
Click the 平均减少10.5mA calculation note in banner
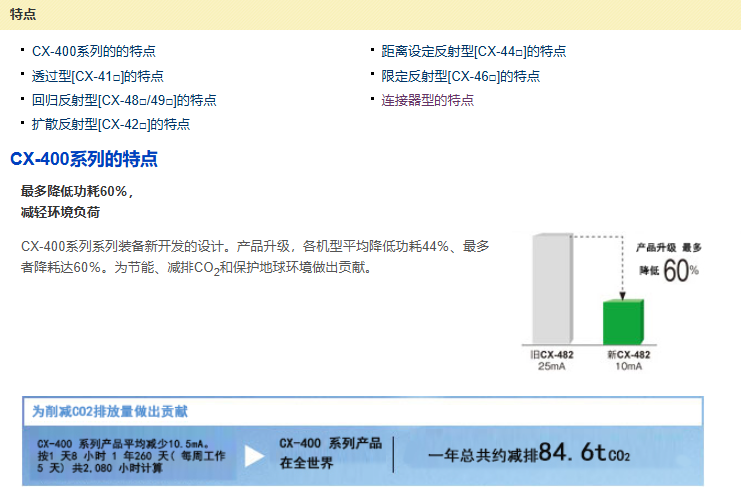coord(131,456)
